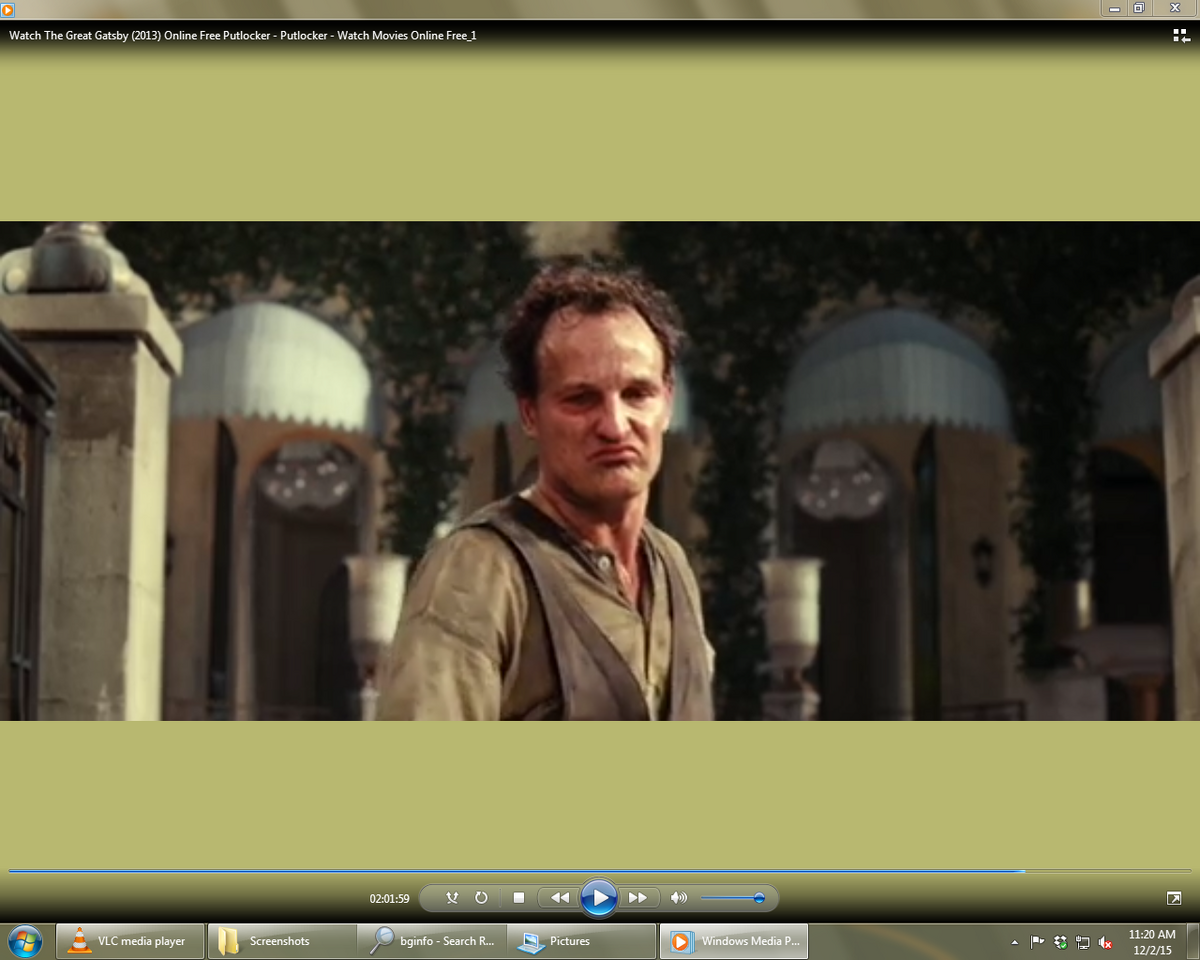Open the clock showing 11:20 AM

[1151, 942]
